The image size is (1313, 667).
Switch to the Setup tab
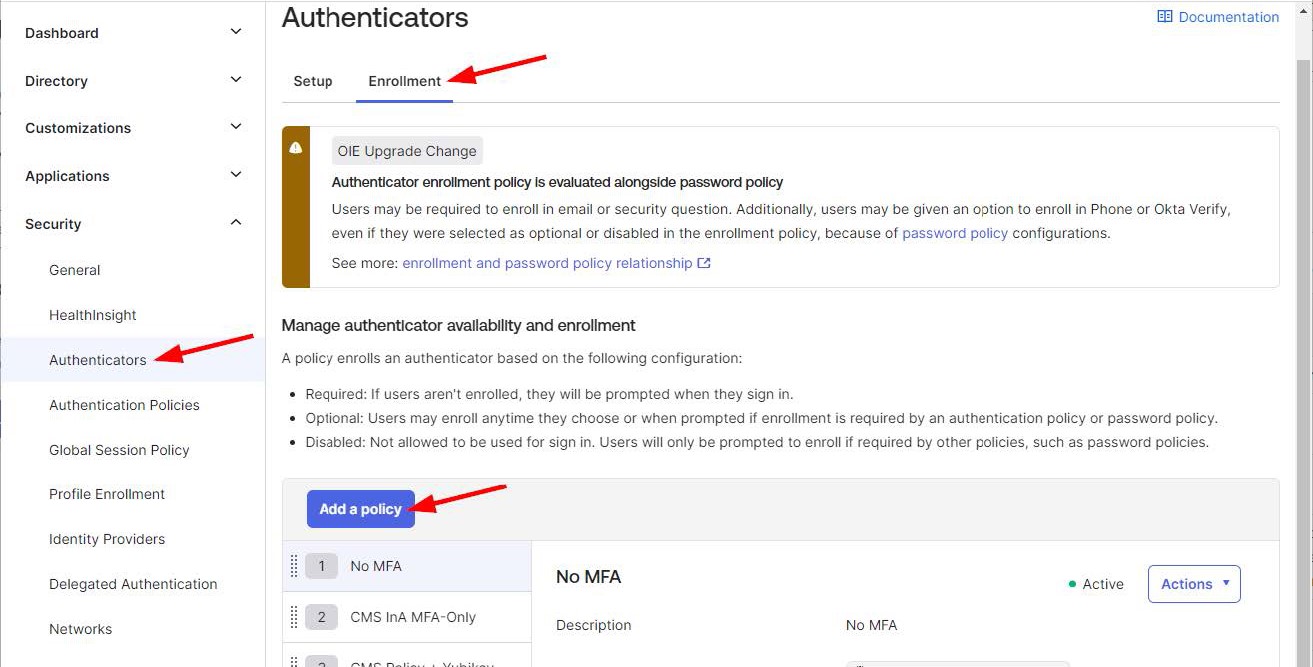[x=313, y=81]
